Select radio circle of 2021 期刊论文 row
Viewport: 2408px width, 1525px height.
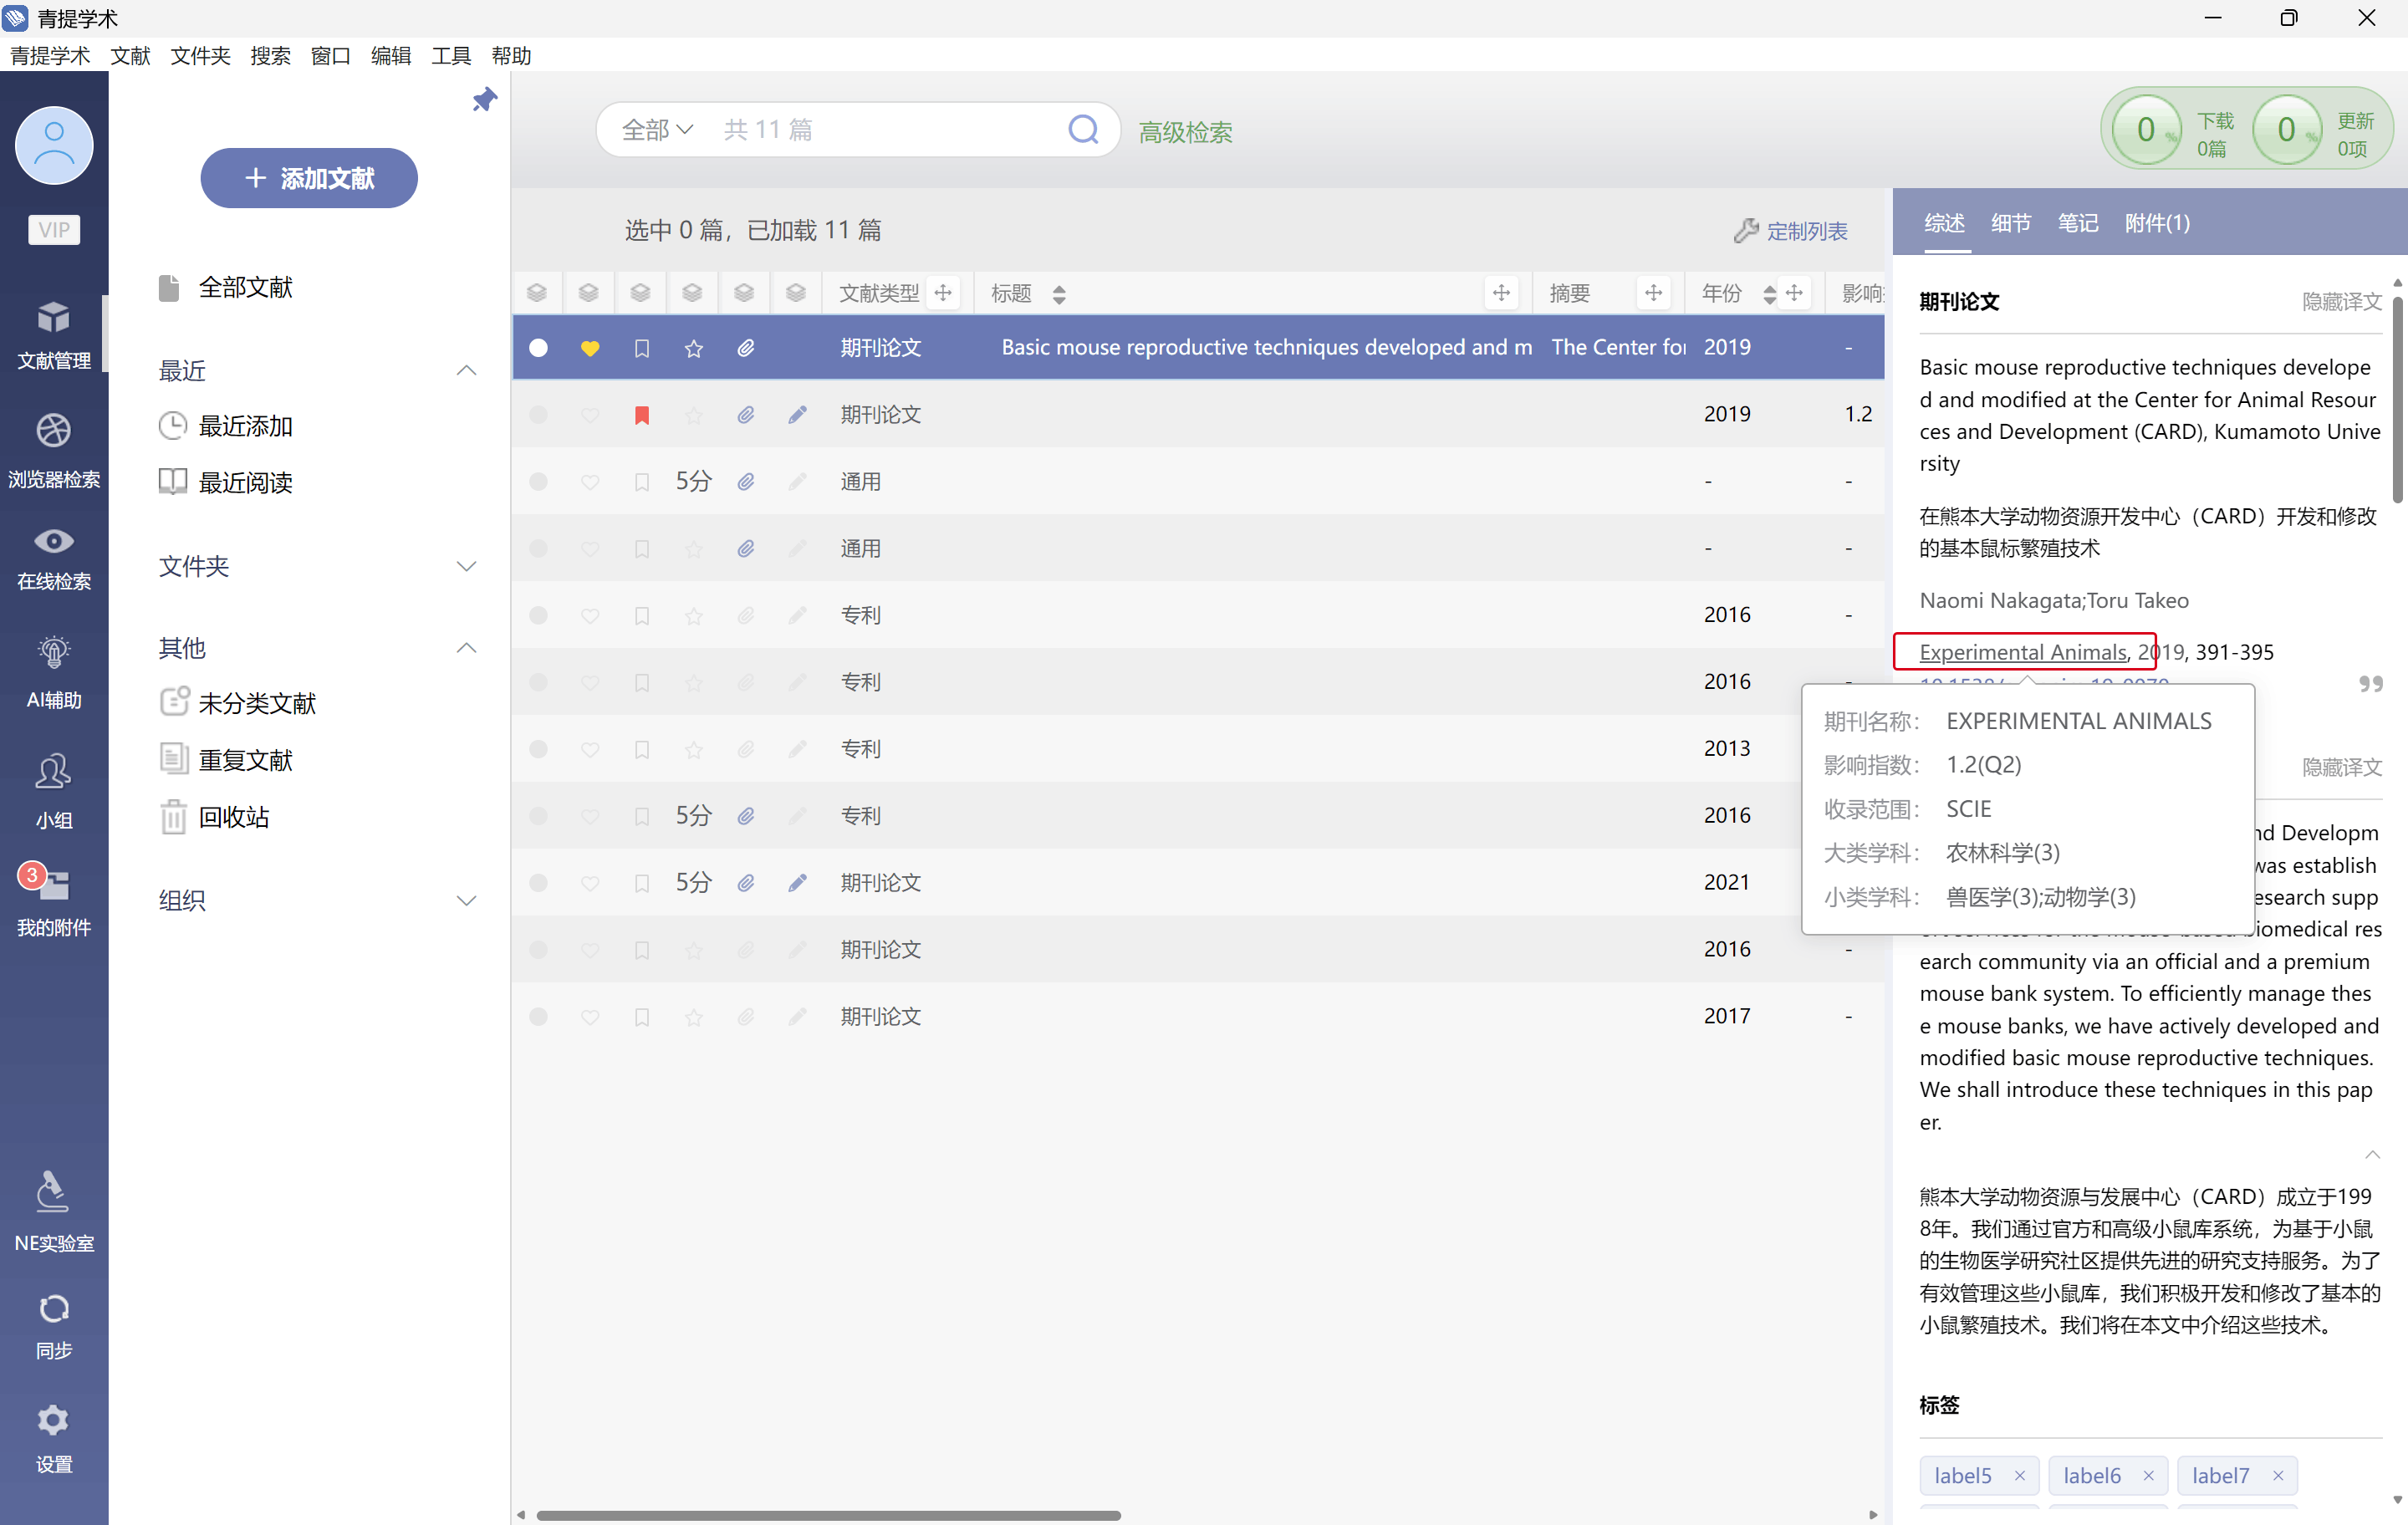pos(538,883)
